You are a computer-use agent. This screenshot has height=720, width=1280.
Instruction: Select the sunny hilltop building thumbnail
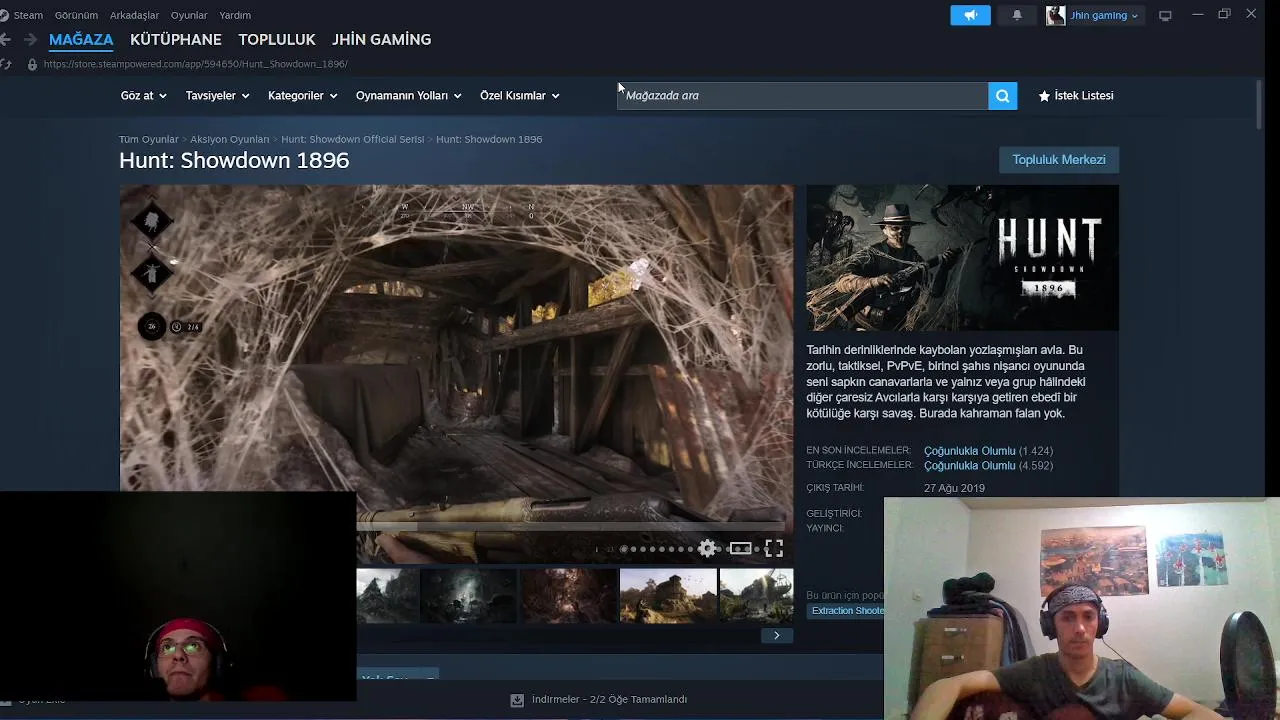click(668, 596)
